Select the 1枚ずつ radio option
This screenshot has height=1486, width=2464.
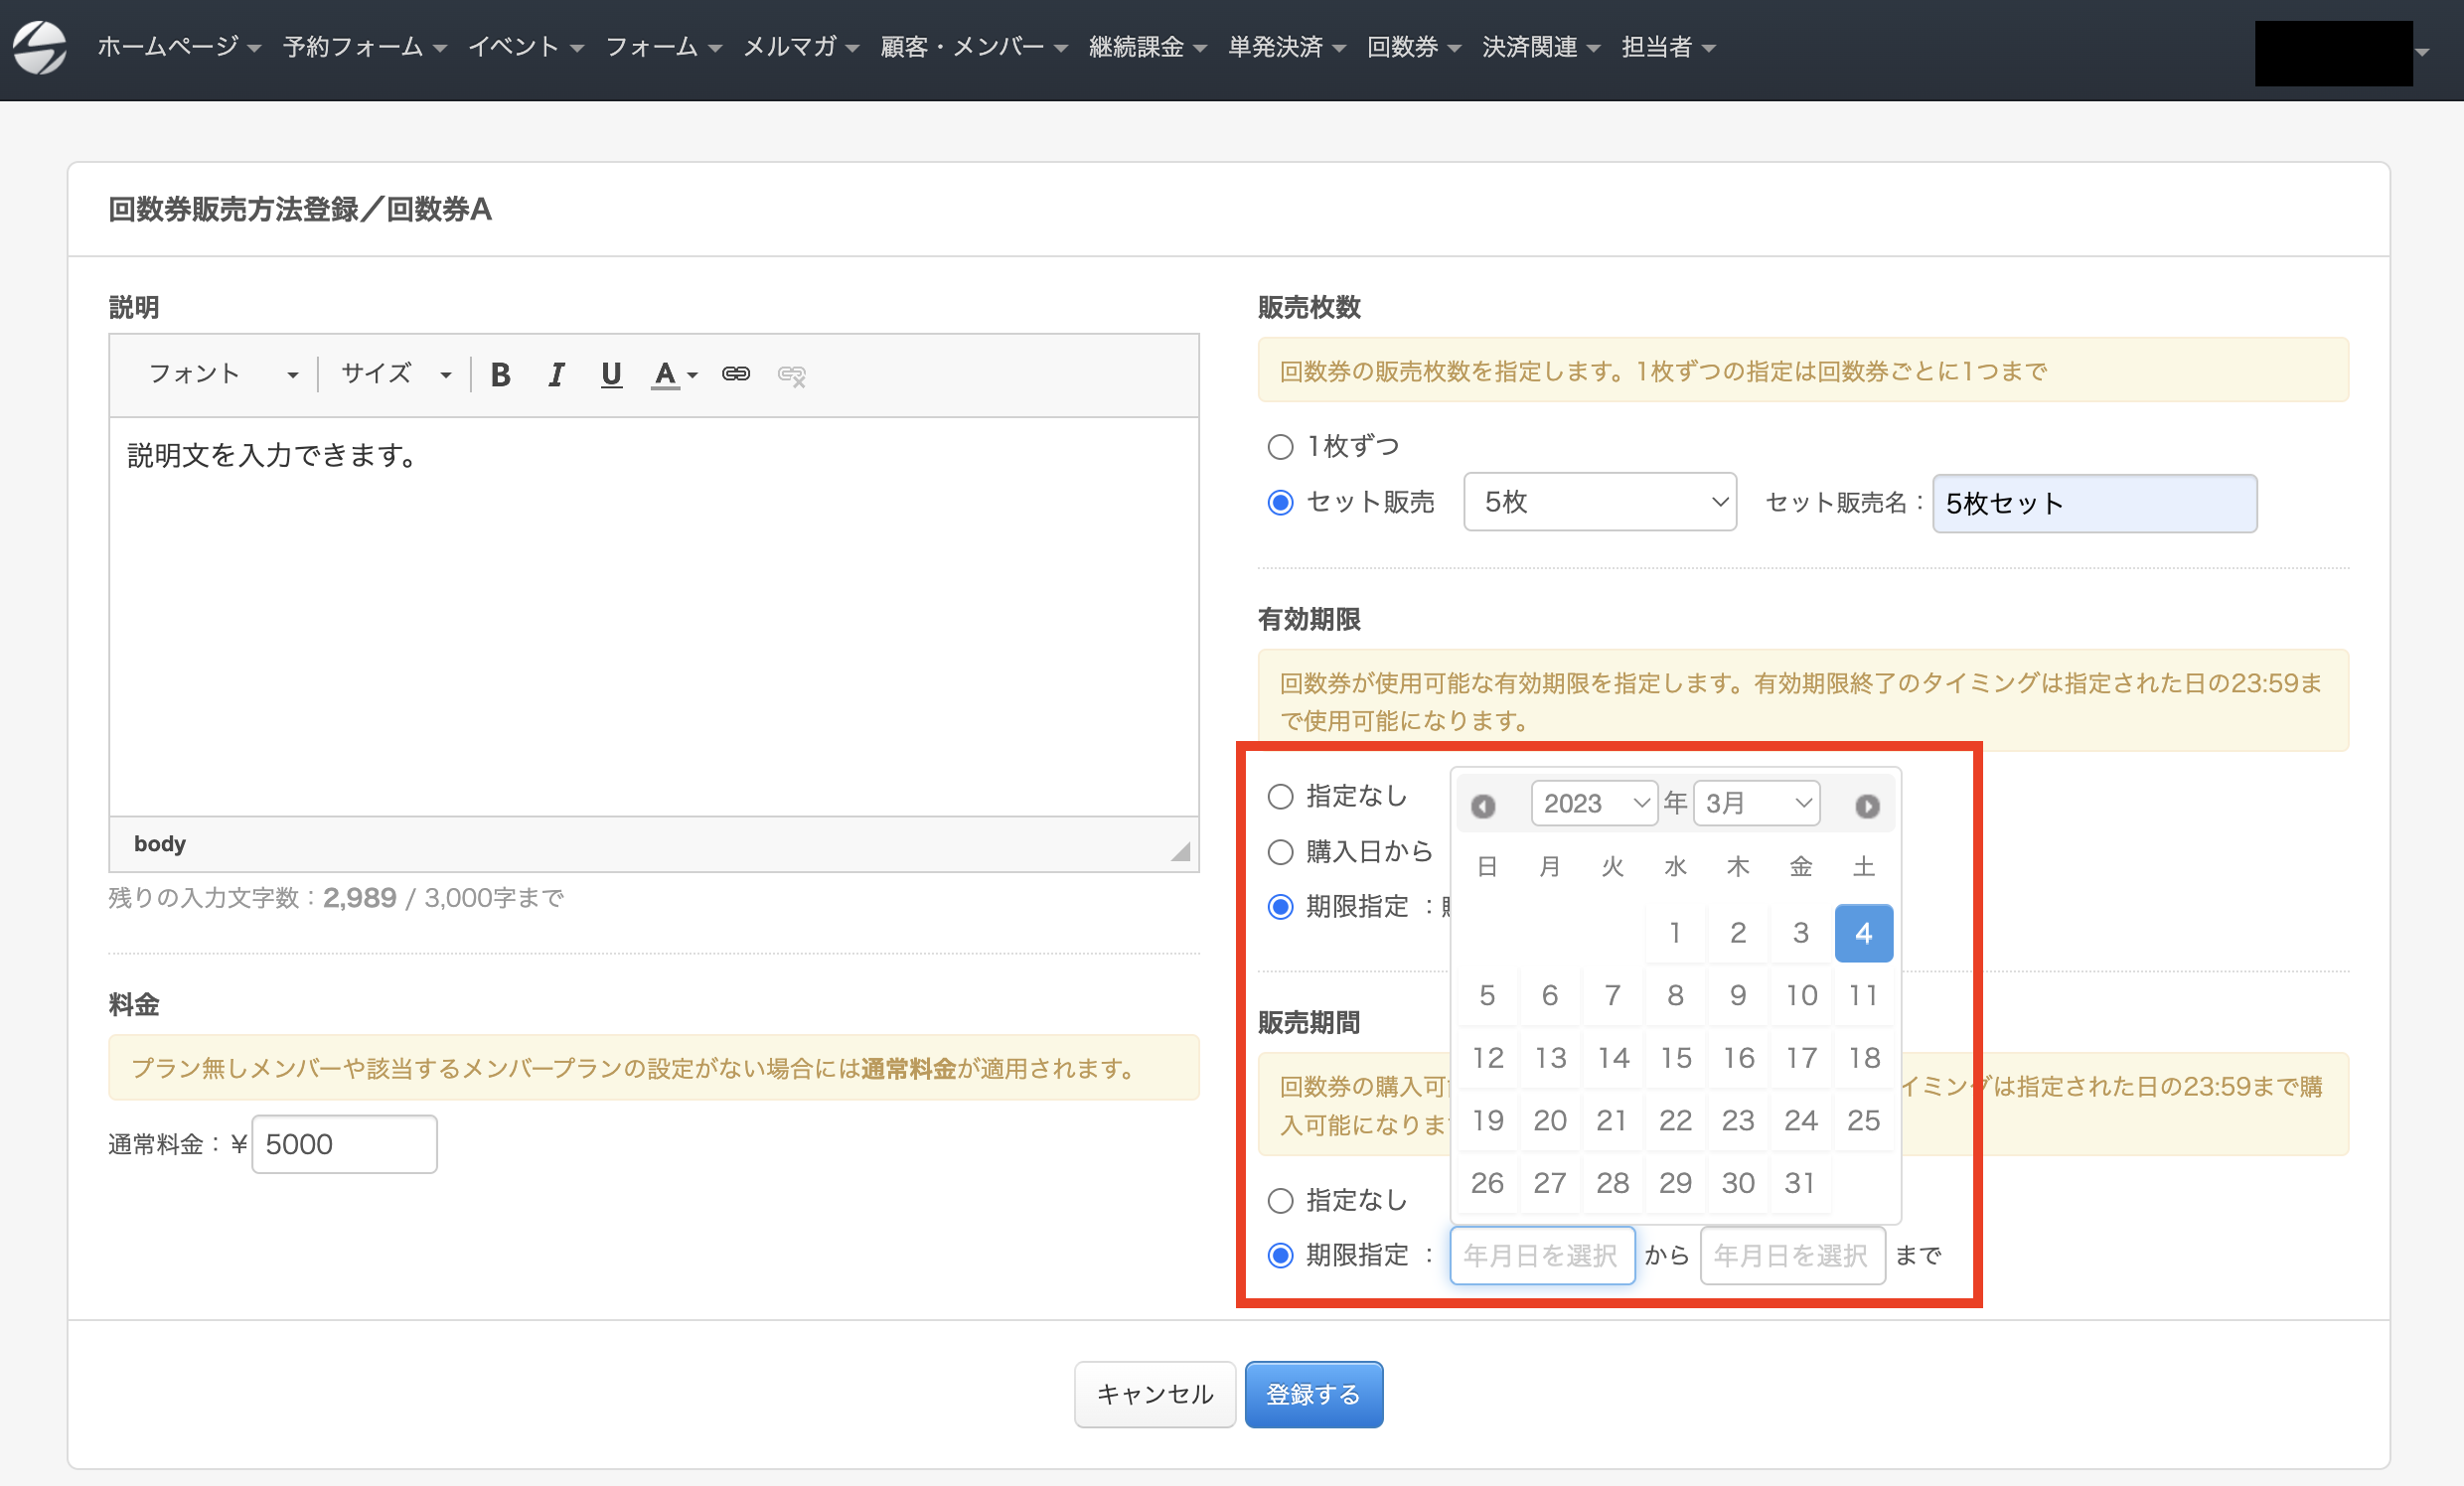(x=1280, y=447)
